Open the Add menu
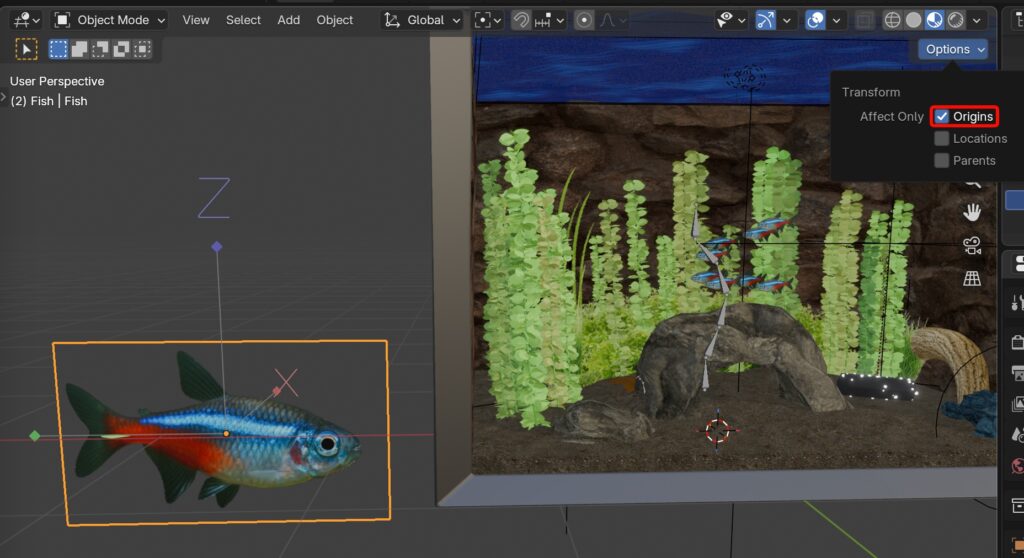This screenshot has height=558, width=1024. (x=289, y=20)
